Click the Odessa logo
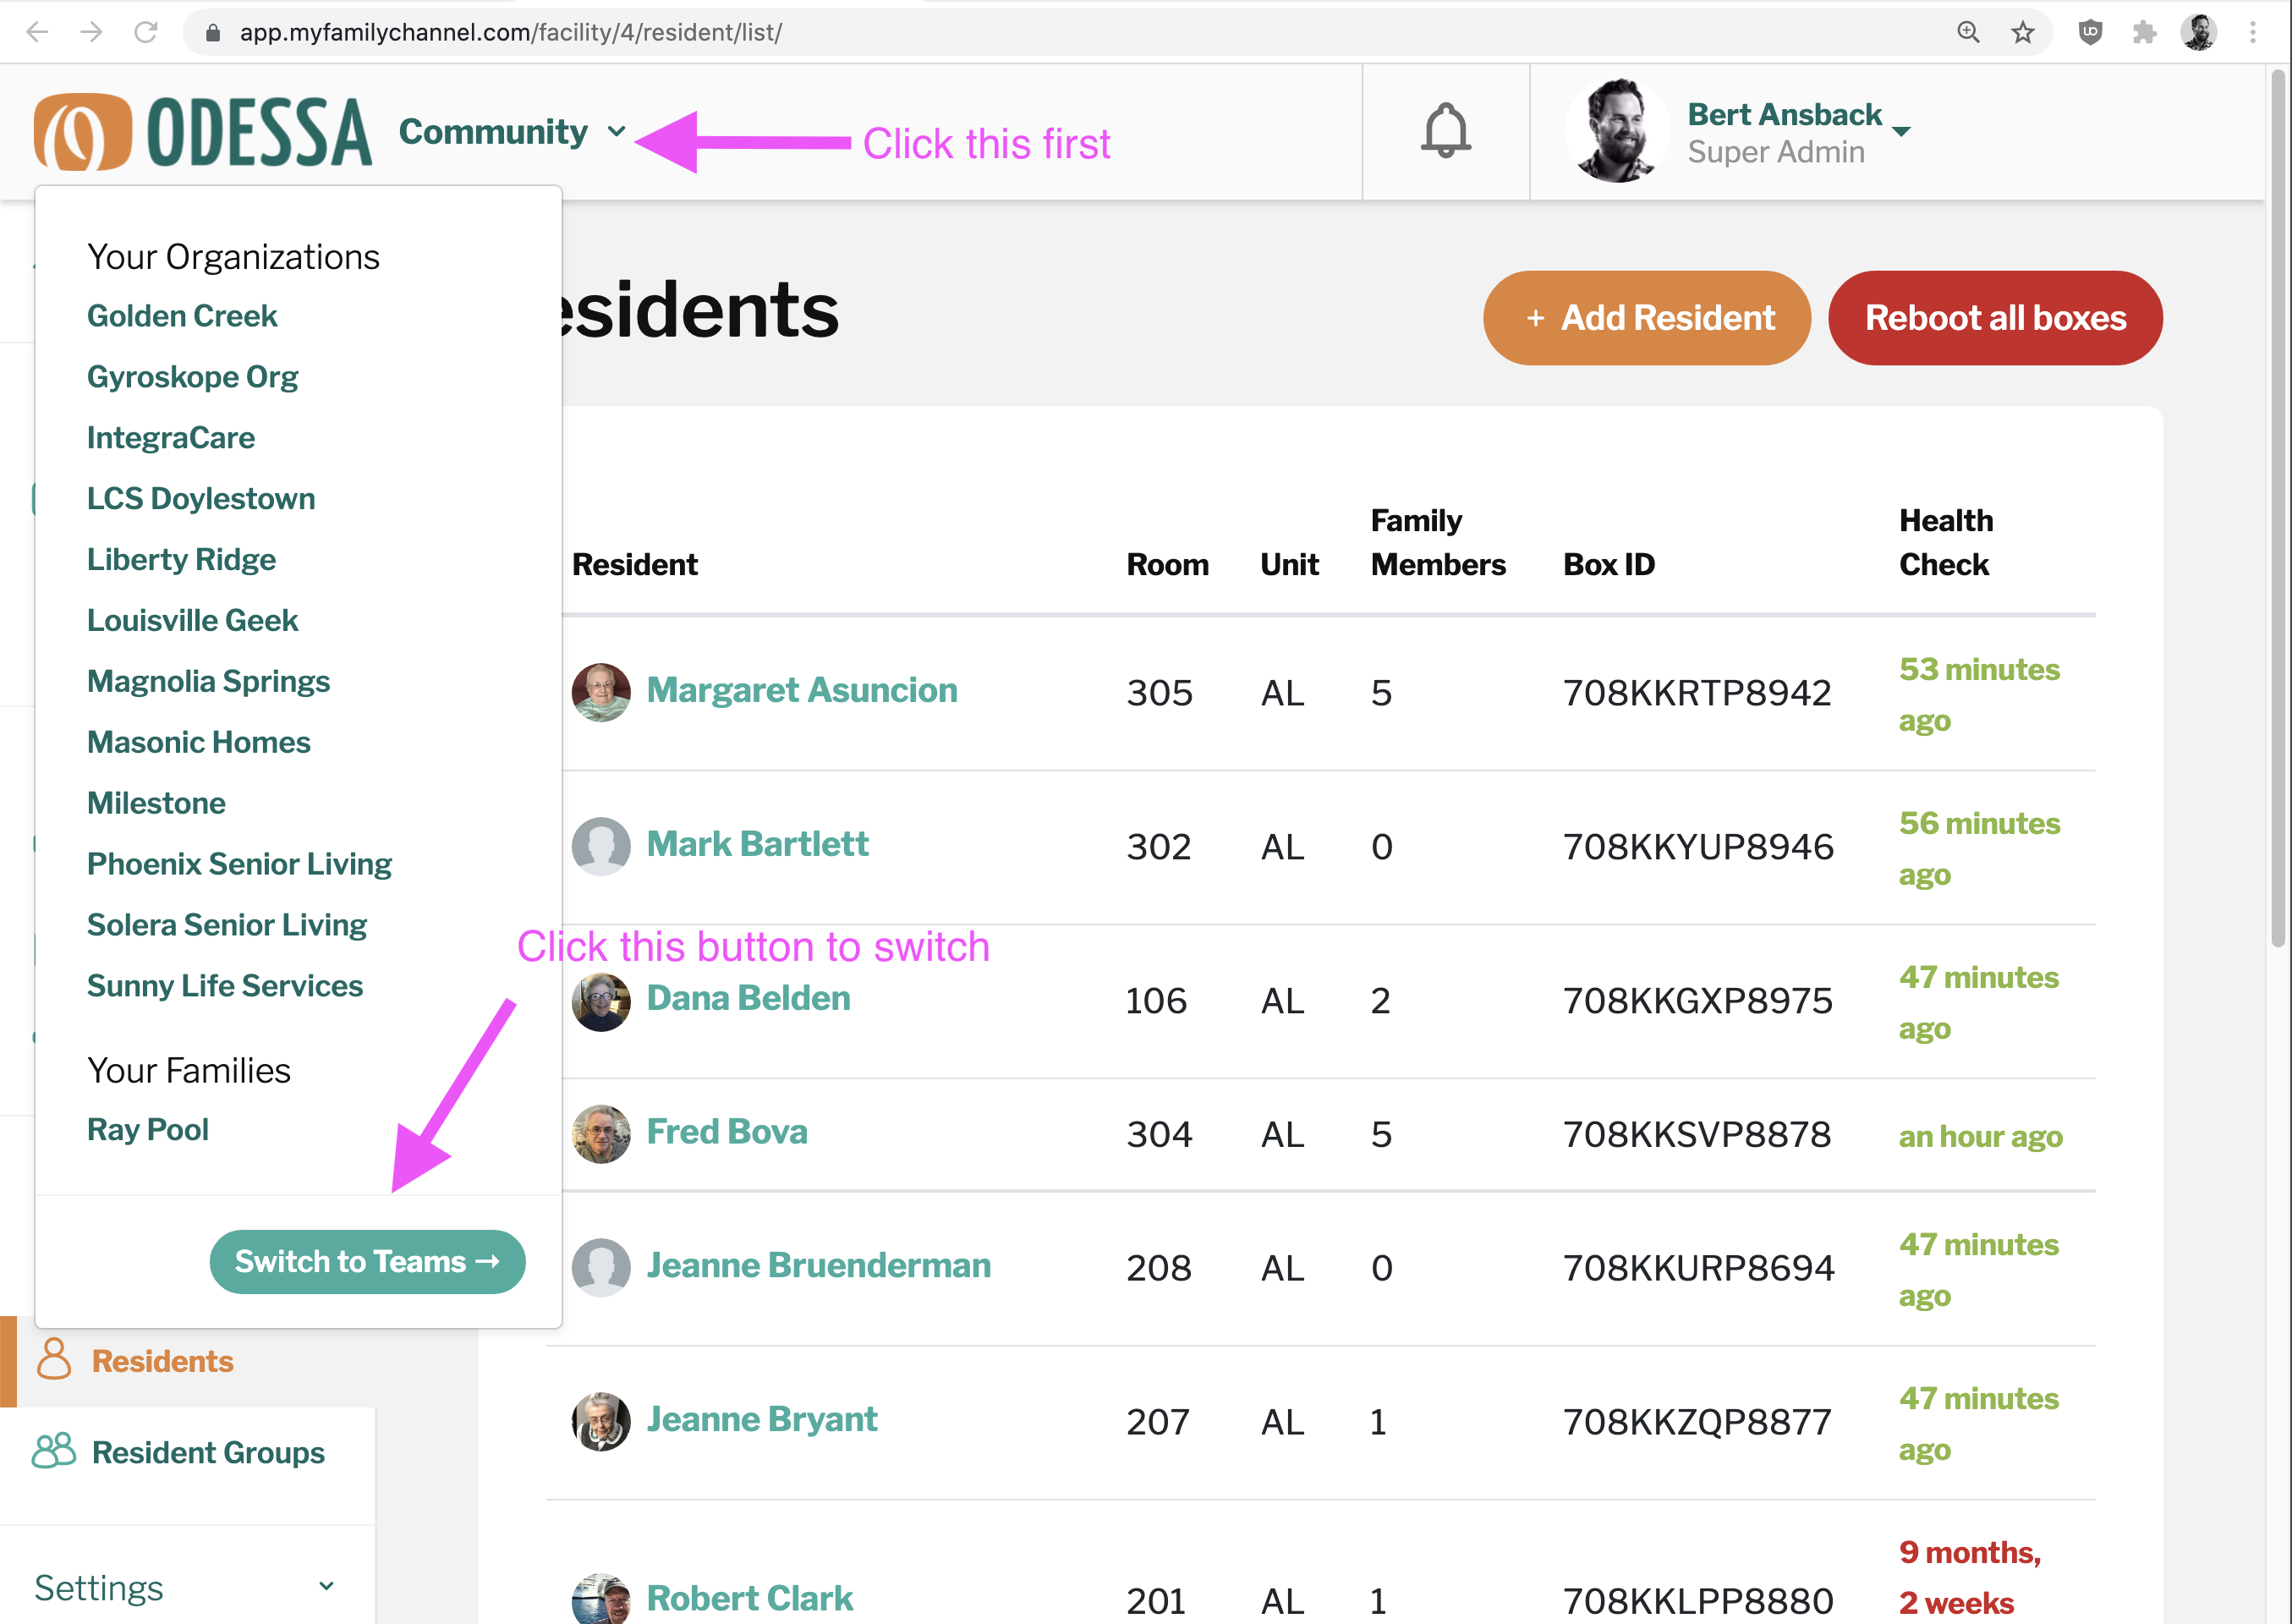This screenshot has width=2292, height=1624. pyautogui.click(x=203, y=132)
